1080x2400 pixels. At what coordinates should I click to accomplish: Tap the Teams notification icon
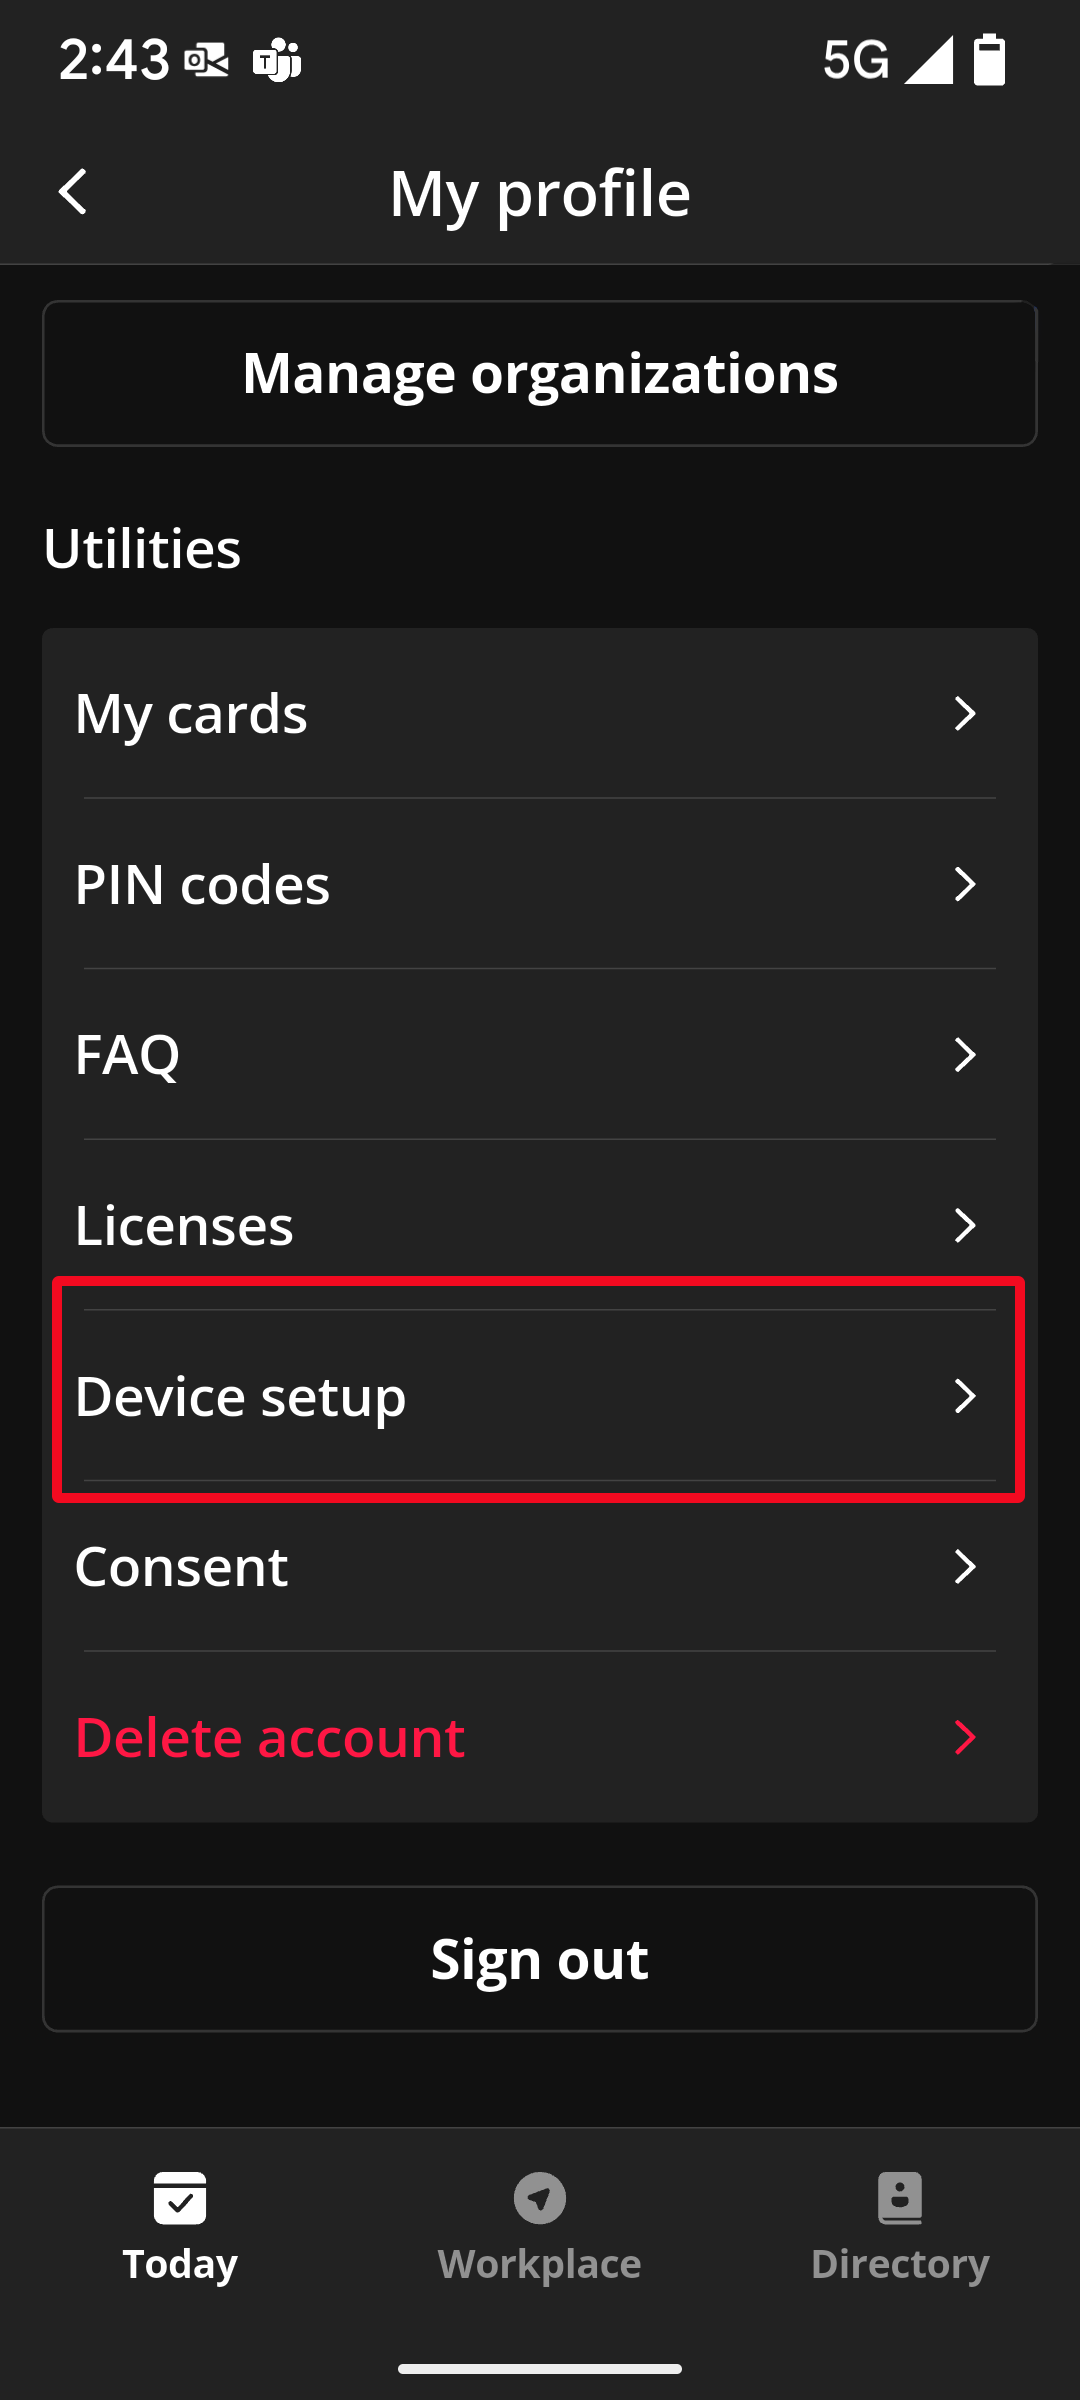277,61
